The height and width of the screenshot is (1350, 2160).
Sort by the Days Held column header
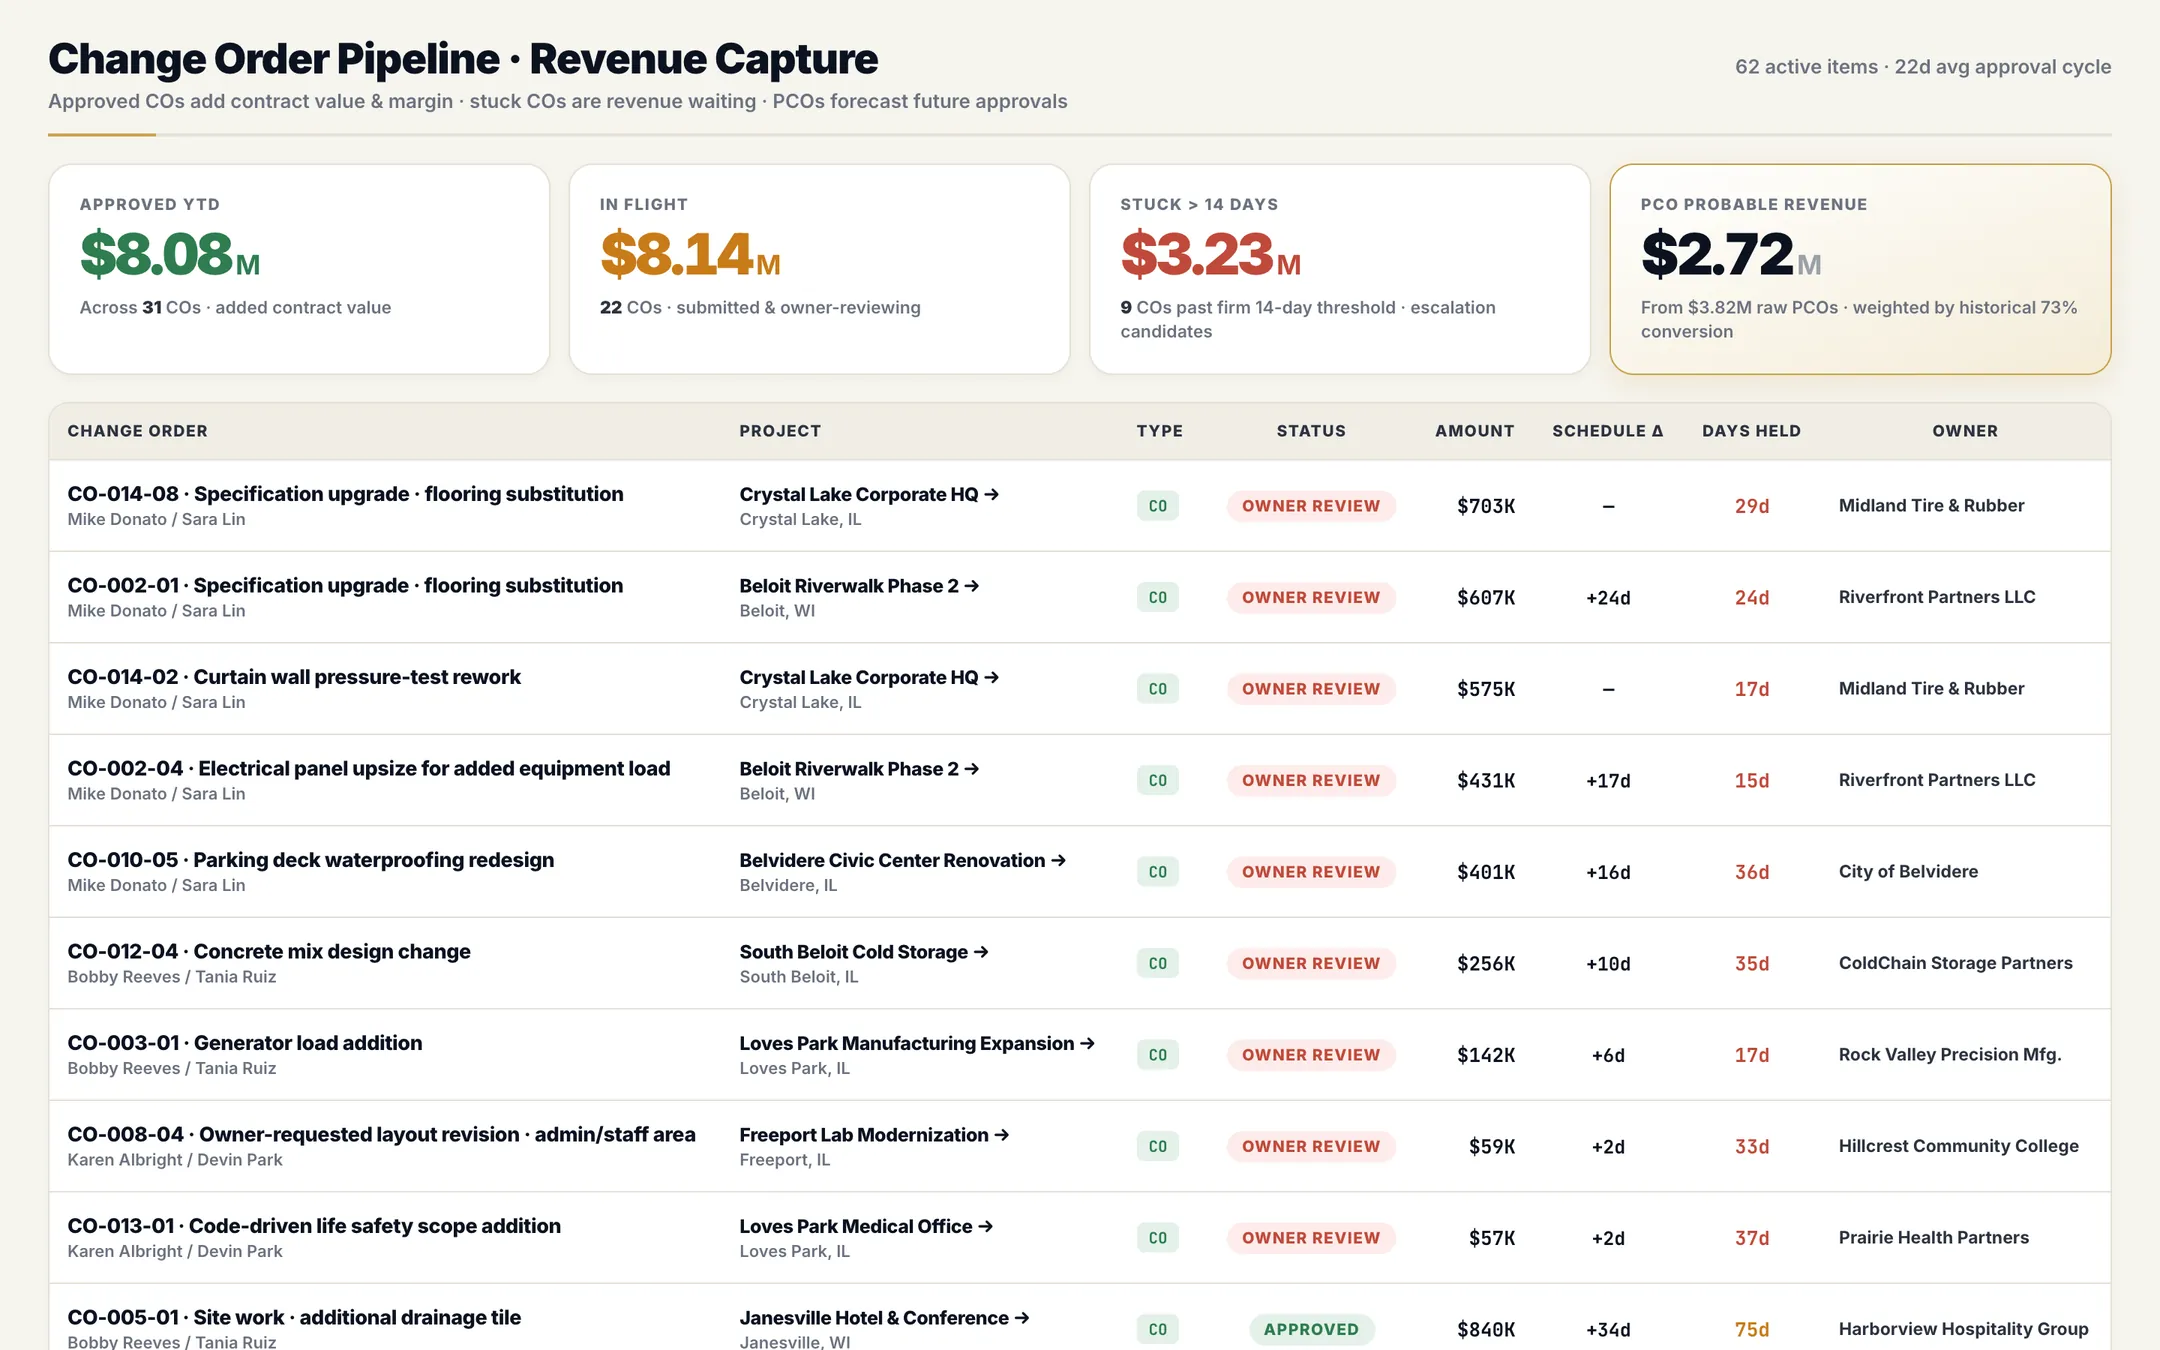(1751, 431)
